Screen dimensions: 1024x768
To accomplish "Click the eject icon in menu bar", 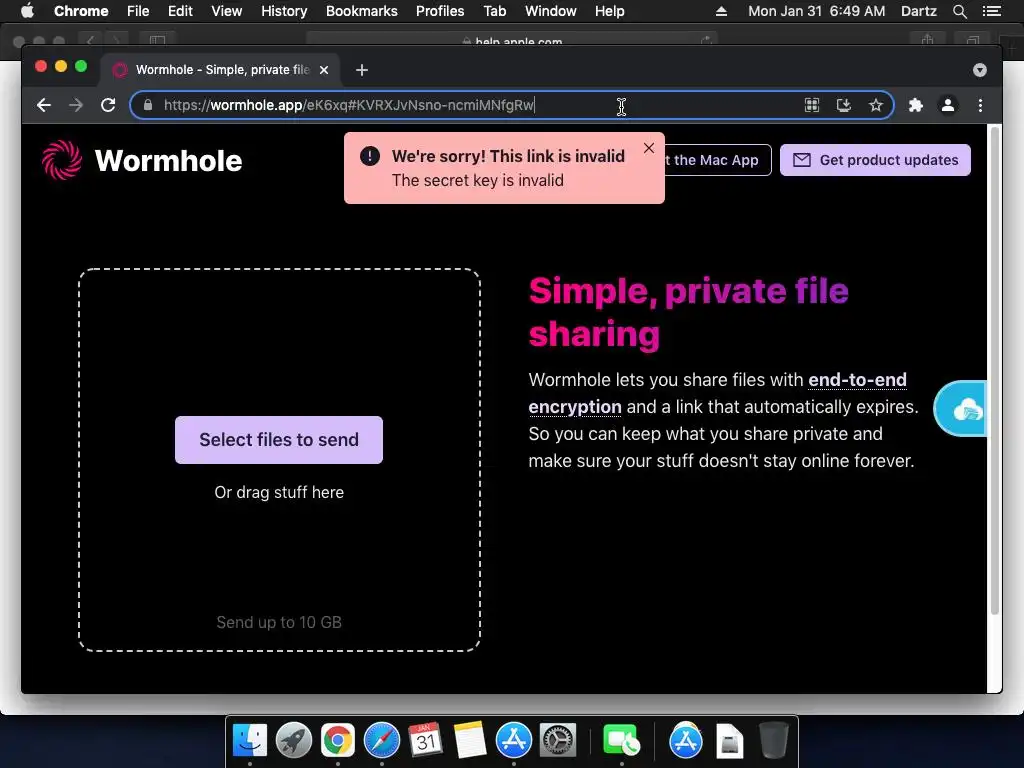I will pos(721,11).
